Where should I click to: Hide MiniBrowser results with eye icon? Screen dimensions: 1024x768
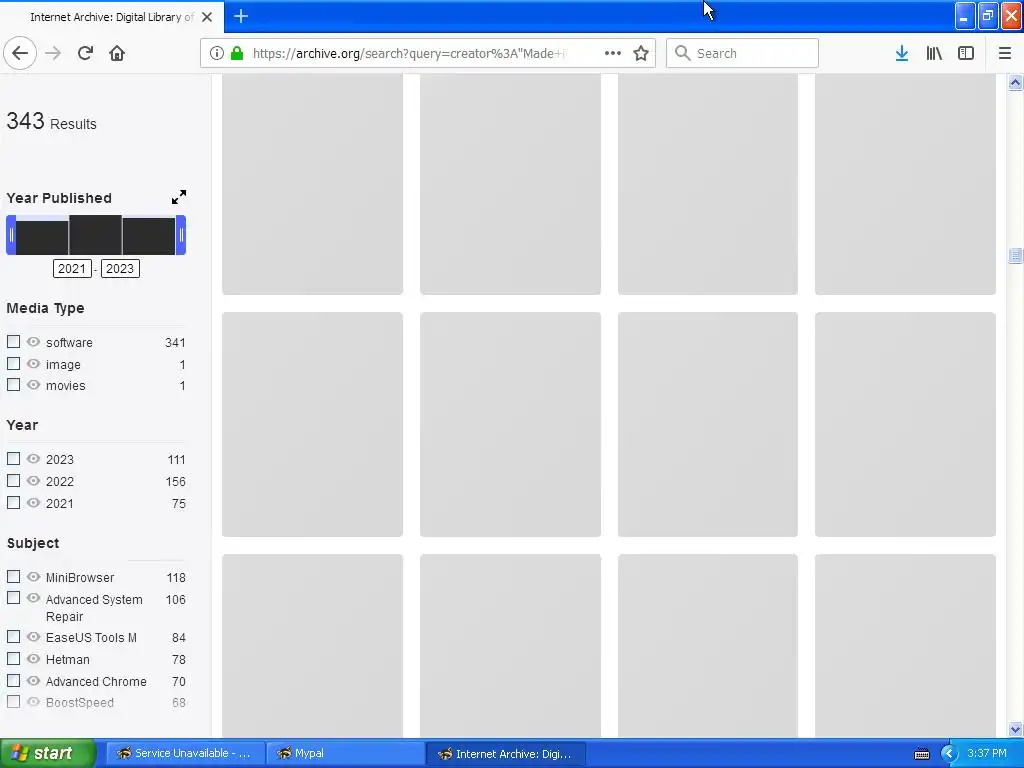coord(33,577)
